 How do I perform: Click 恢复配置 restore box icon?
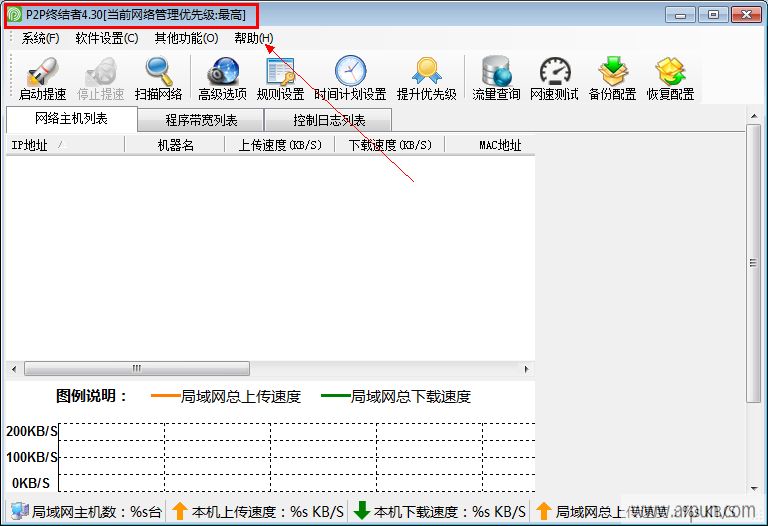671,71
